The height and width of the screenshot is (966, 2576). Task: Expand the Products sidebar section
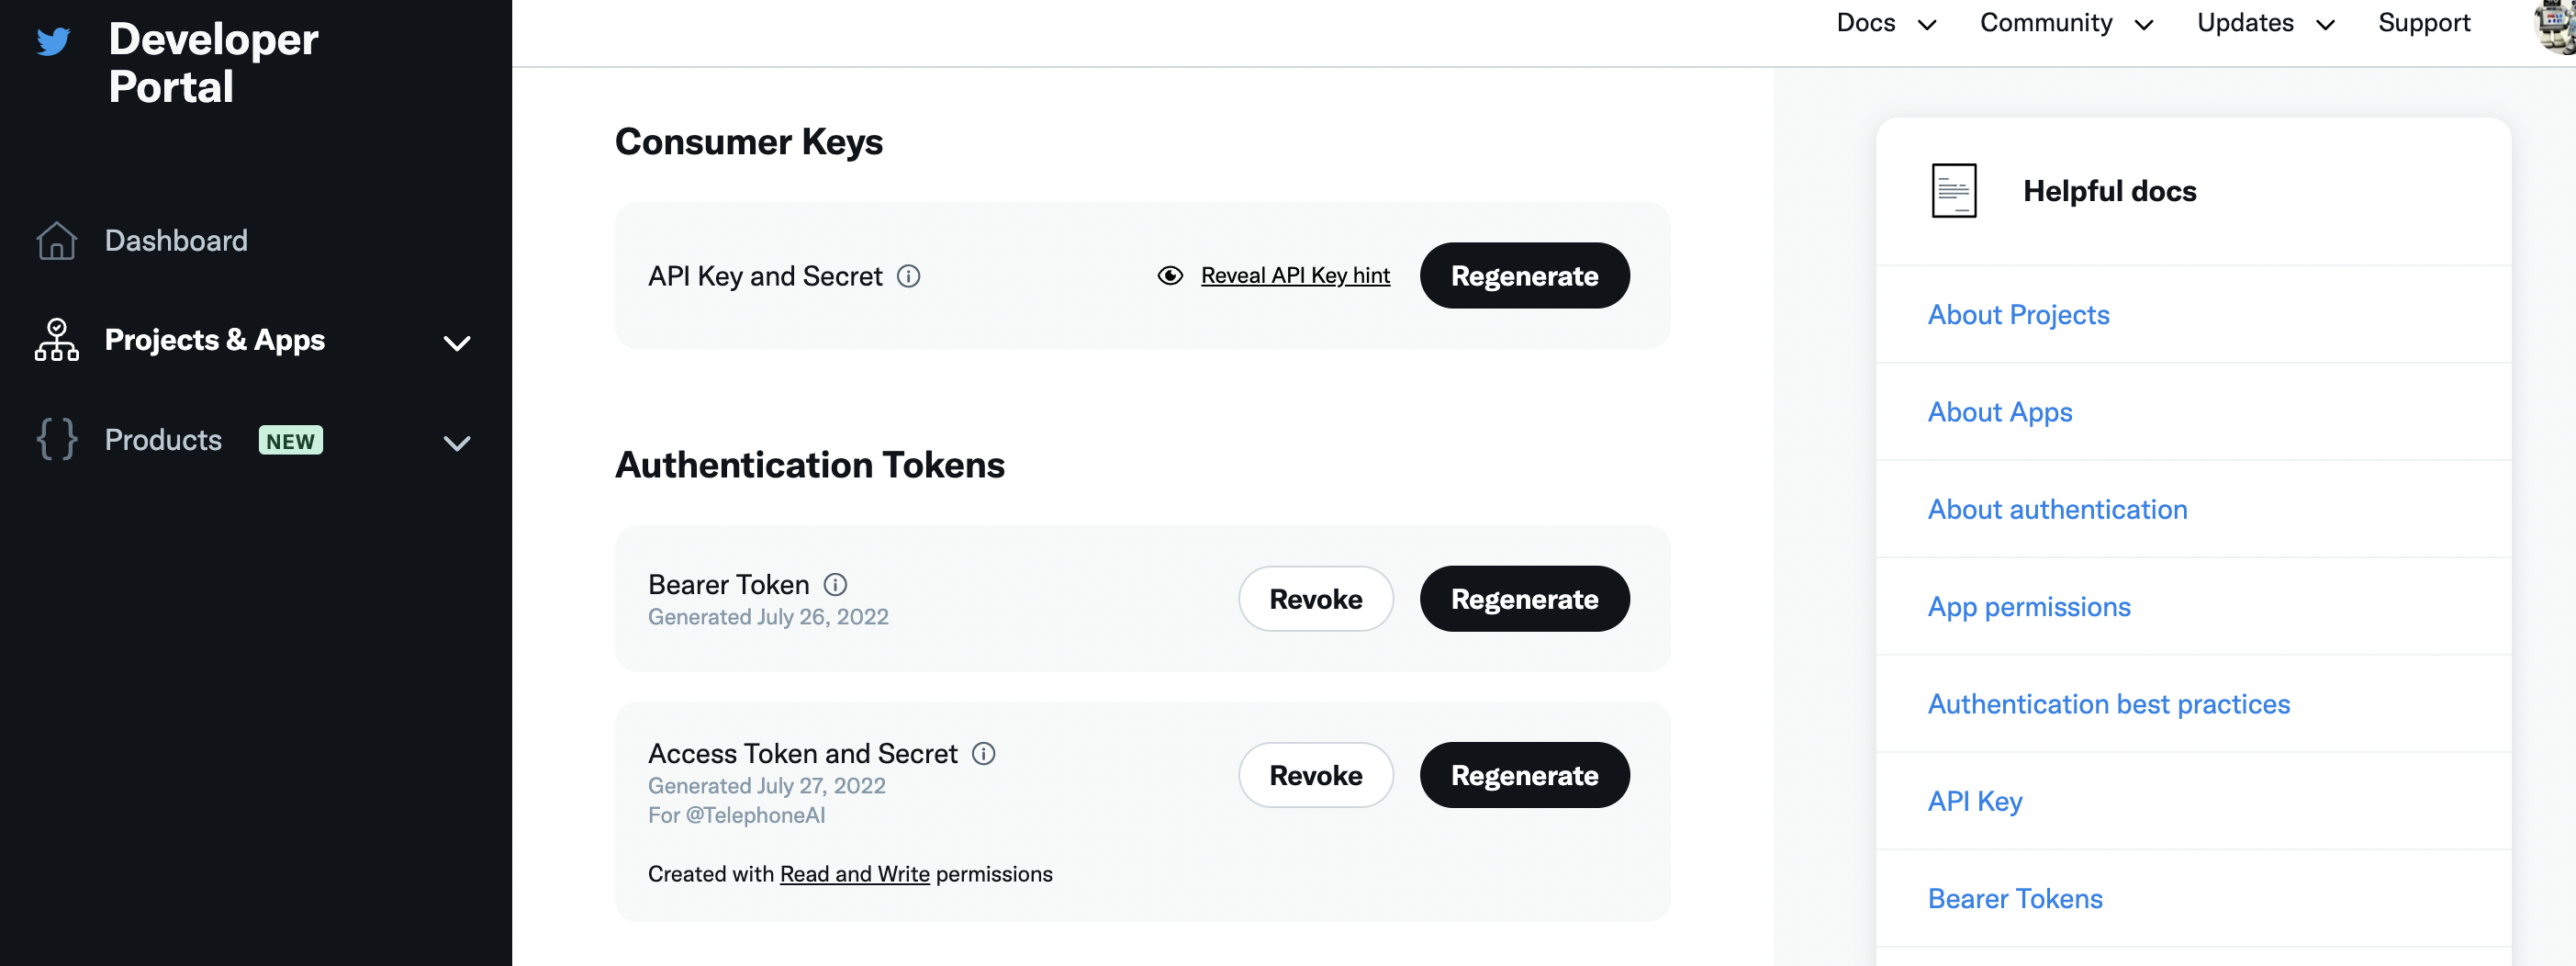pos(456,443)
